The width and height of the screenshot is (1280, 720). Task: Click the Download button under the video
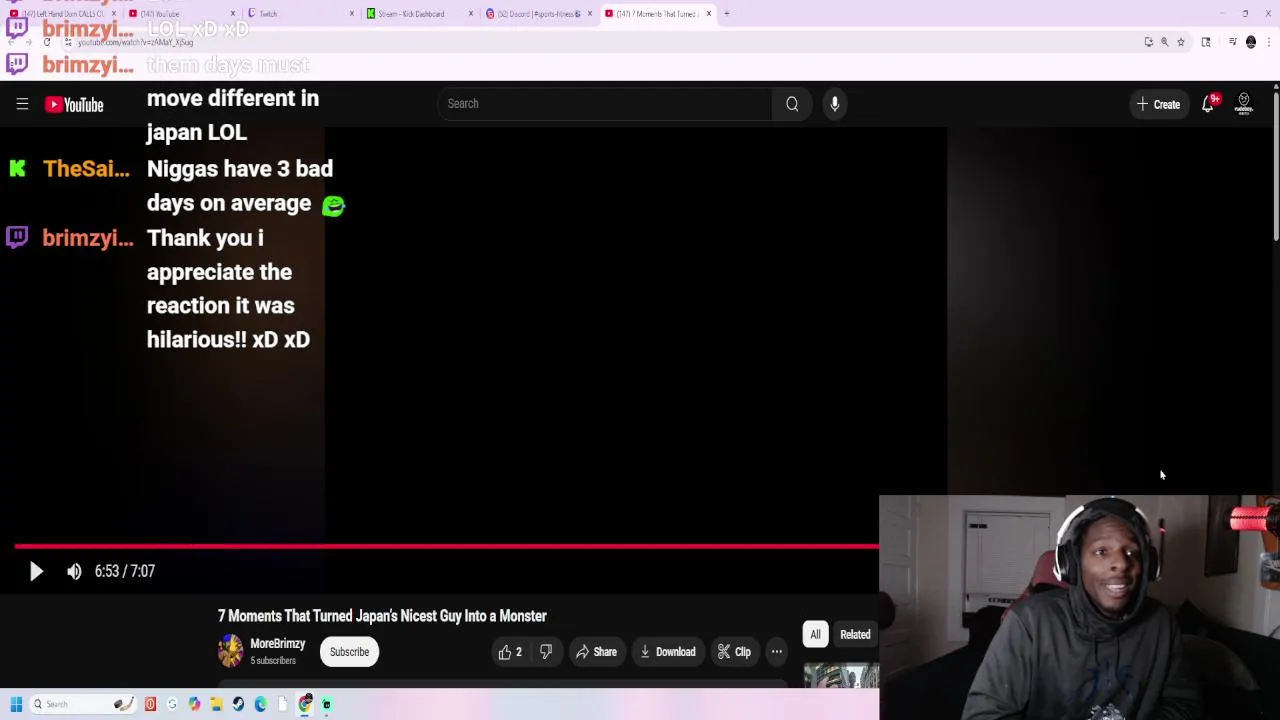667,652
